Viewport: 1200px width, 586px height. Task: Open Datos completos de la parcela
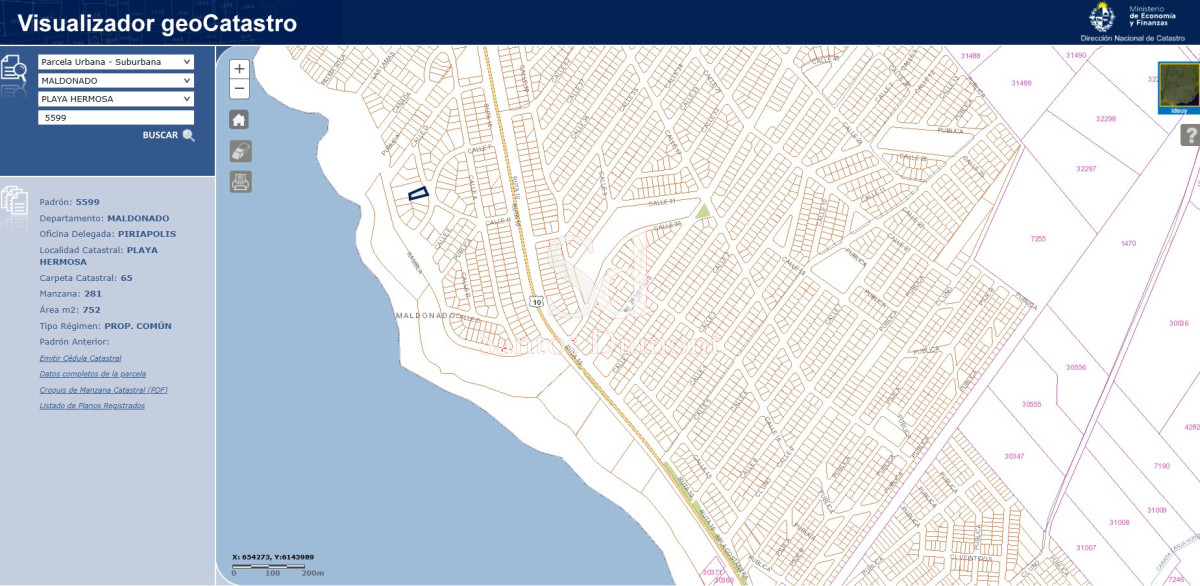pos(92,372)
